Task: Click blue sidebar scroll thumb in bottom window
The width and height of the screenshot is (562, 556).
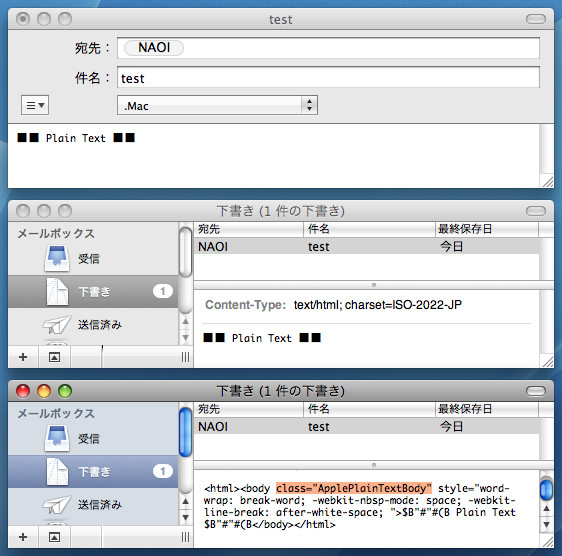Action: coord(185,433)
